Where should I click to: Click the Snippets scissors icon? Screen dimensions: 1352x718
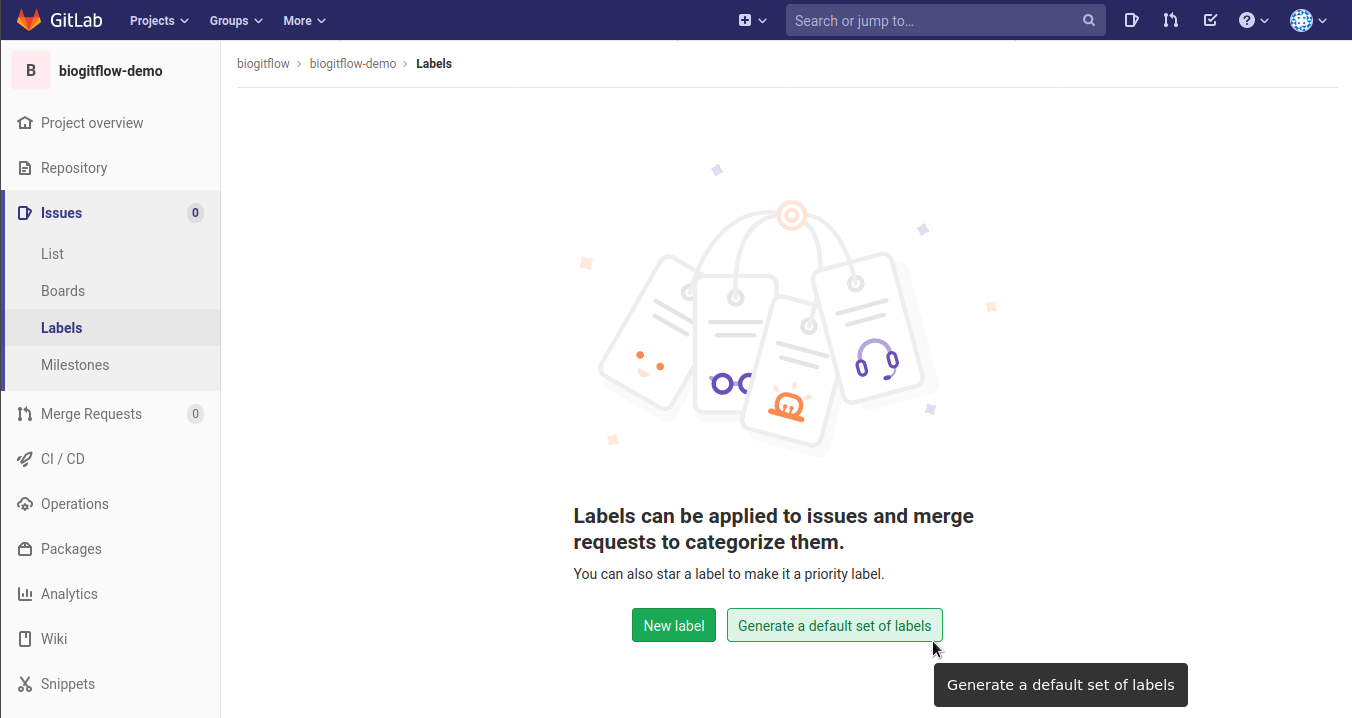coord(25,684)
